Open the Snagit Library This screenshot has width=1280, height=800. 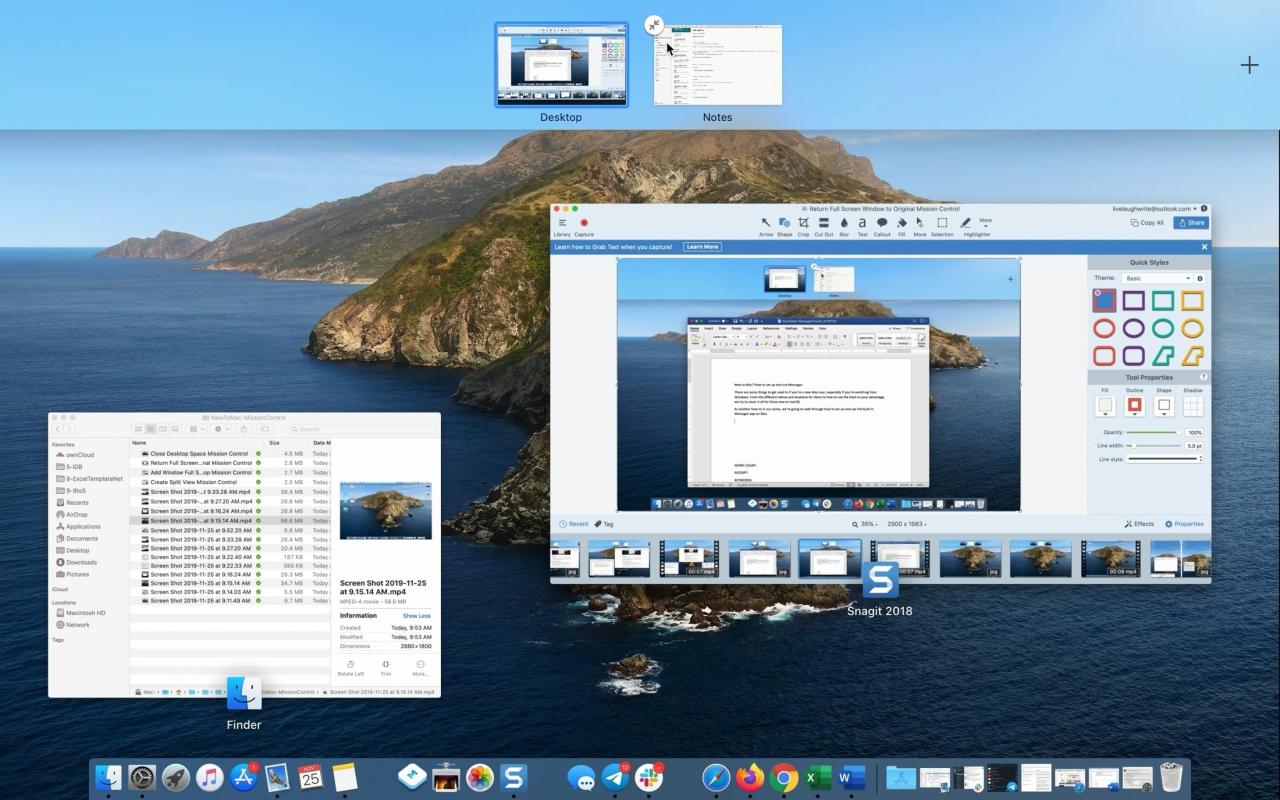click(x=560, y=224)
